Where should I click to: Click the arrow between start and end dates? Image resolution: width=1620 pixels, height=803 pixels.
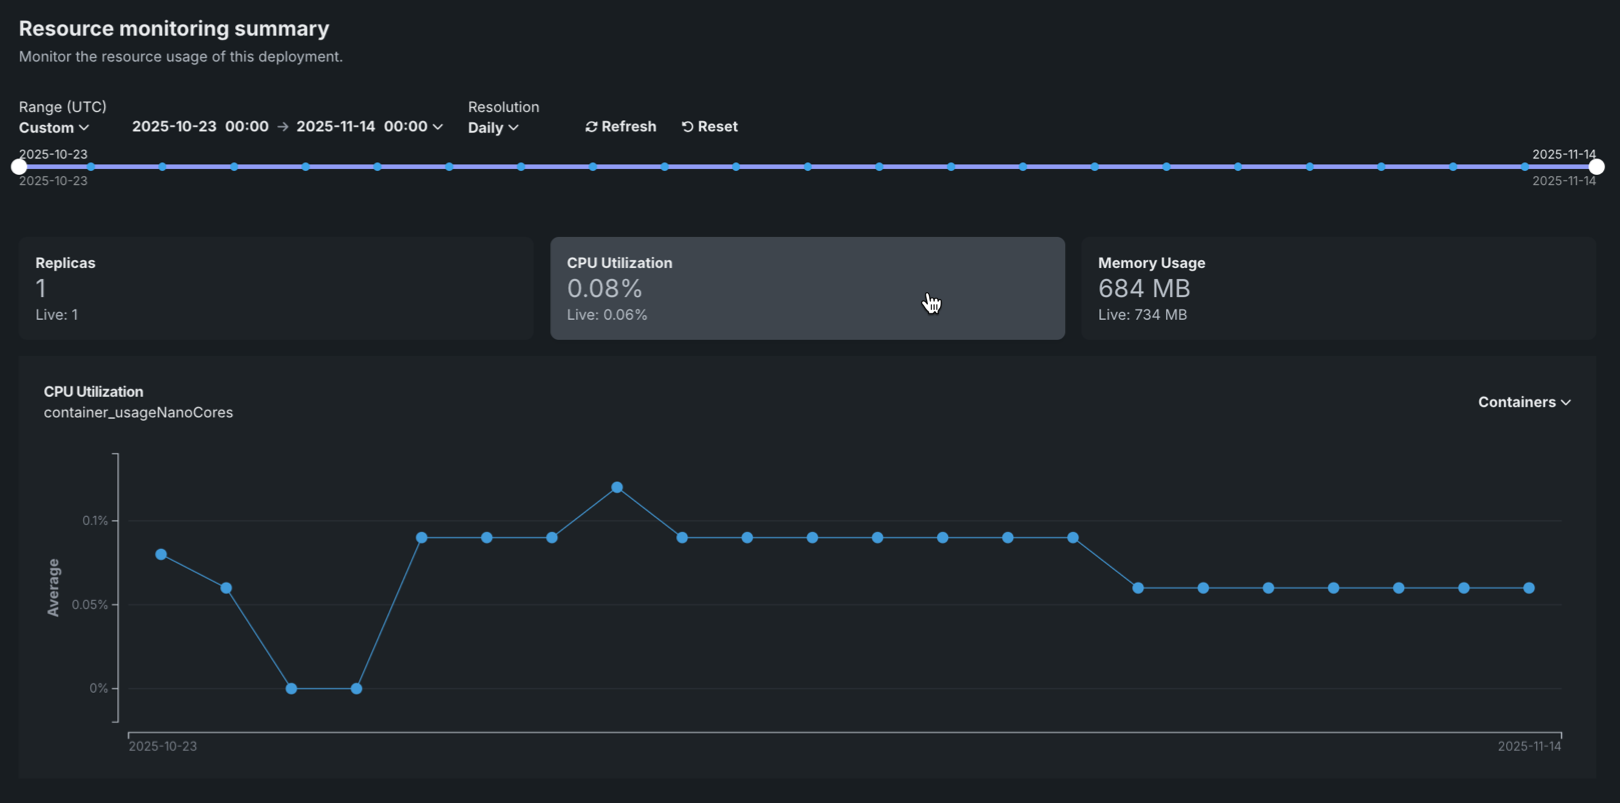[x=283, y=127]
